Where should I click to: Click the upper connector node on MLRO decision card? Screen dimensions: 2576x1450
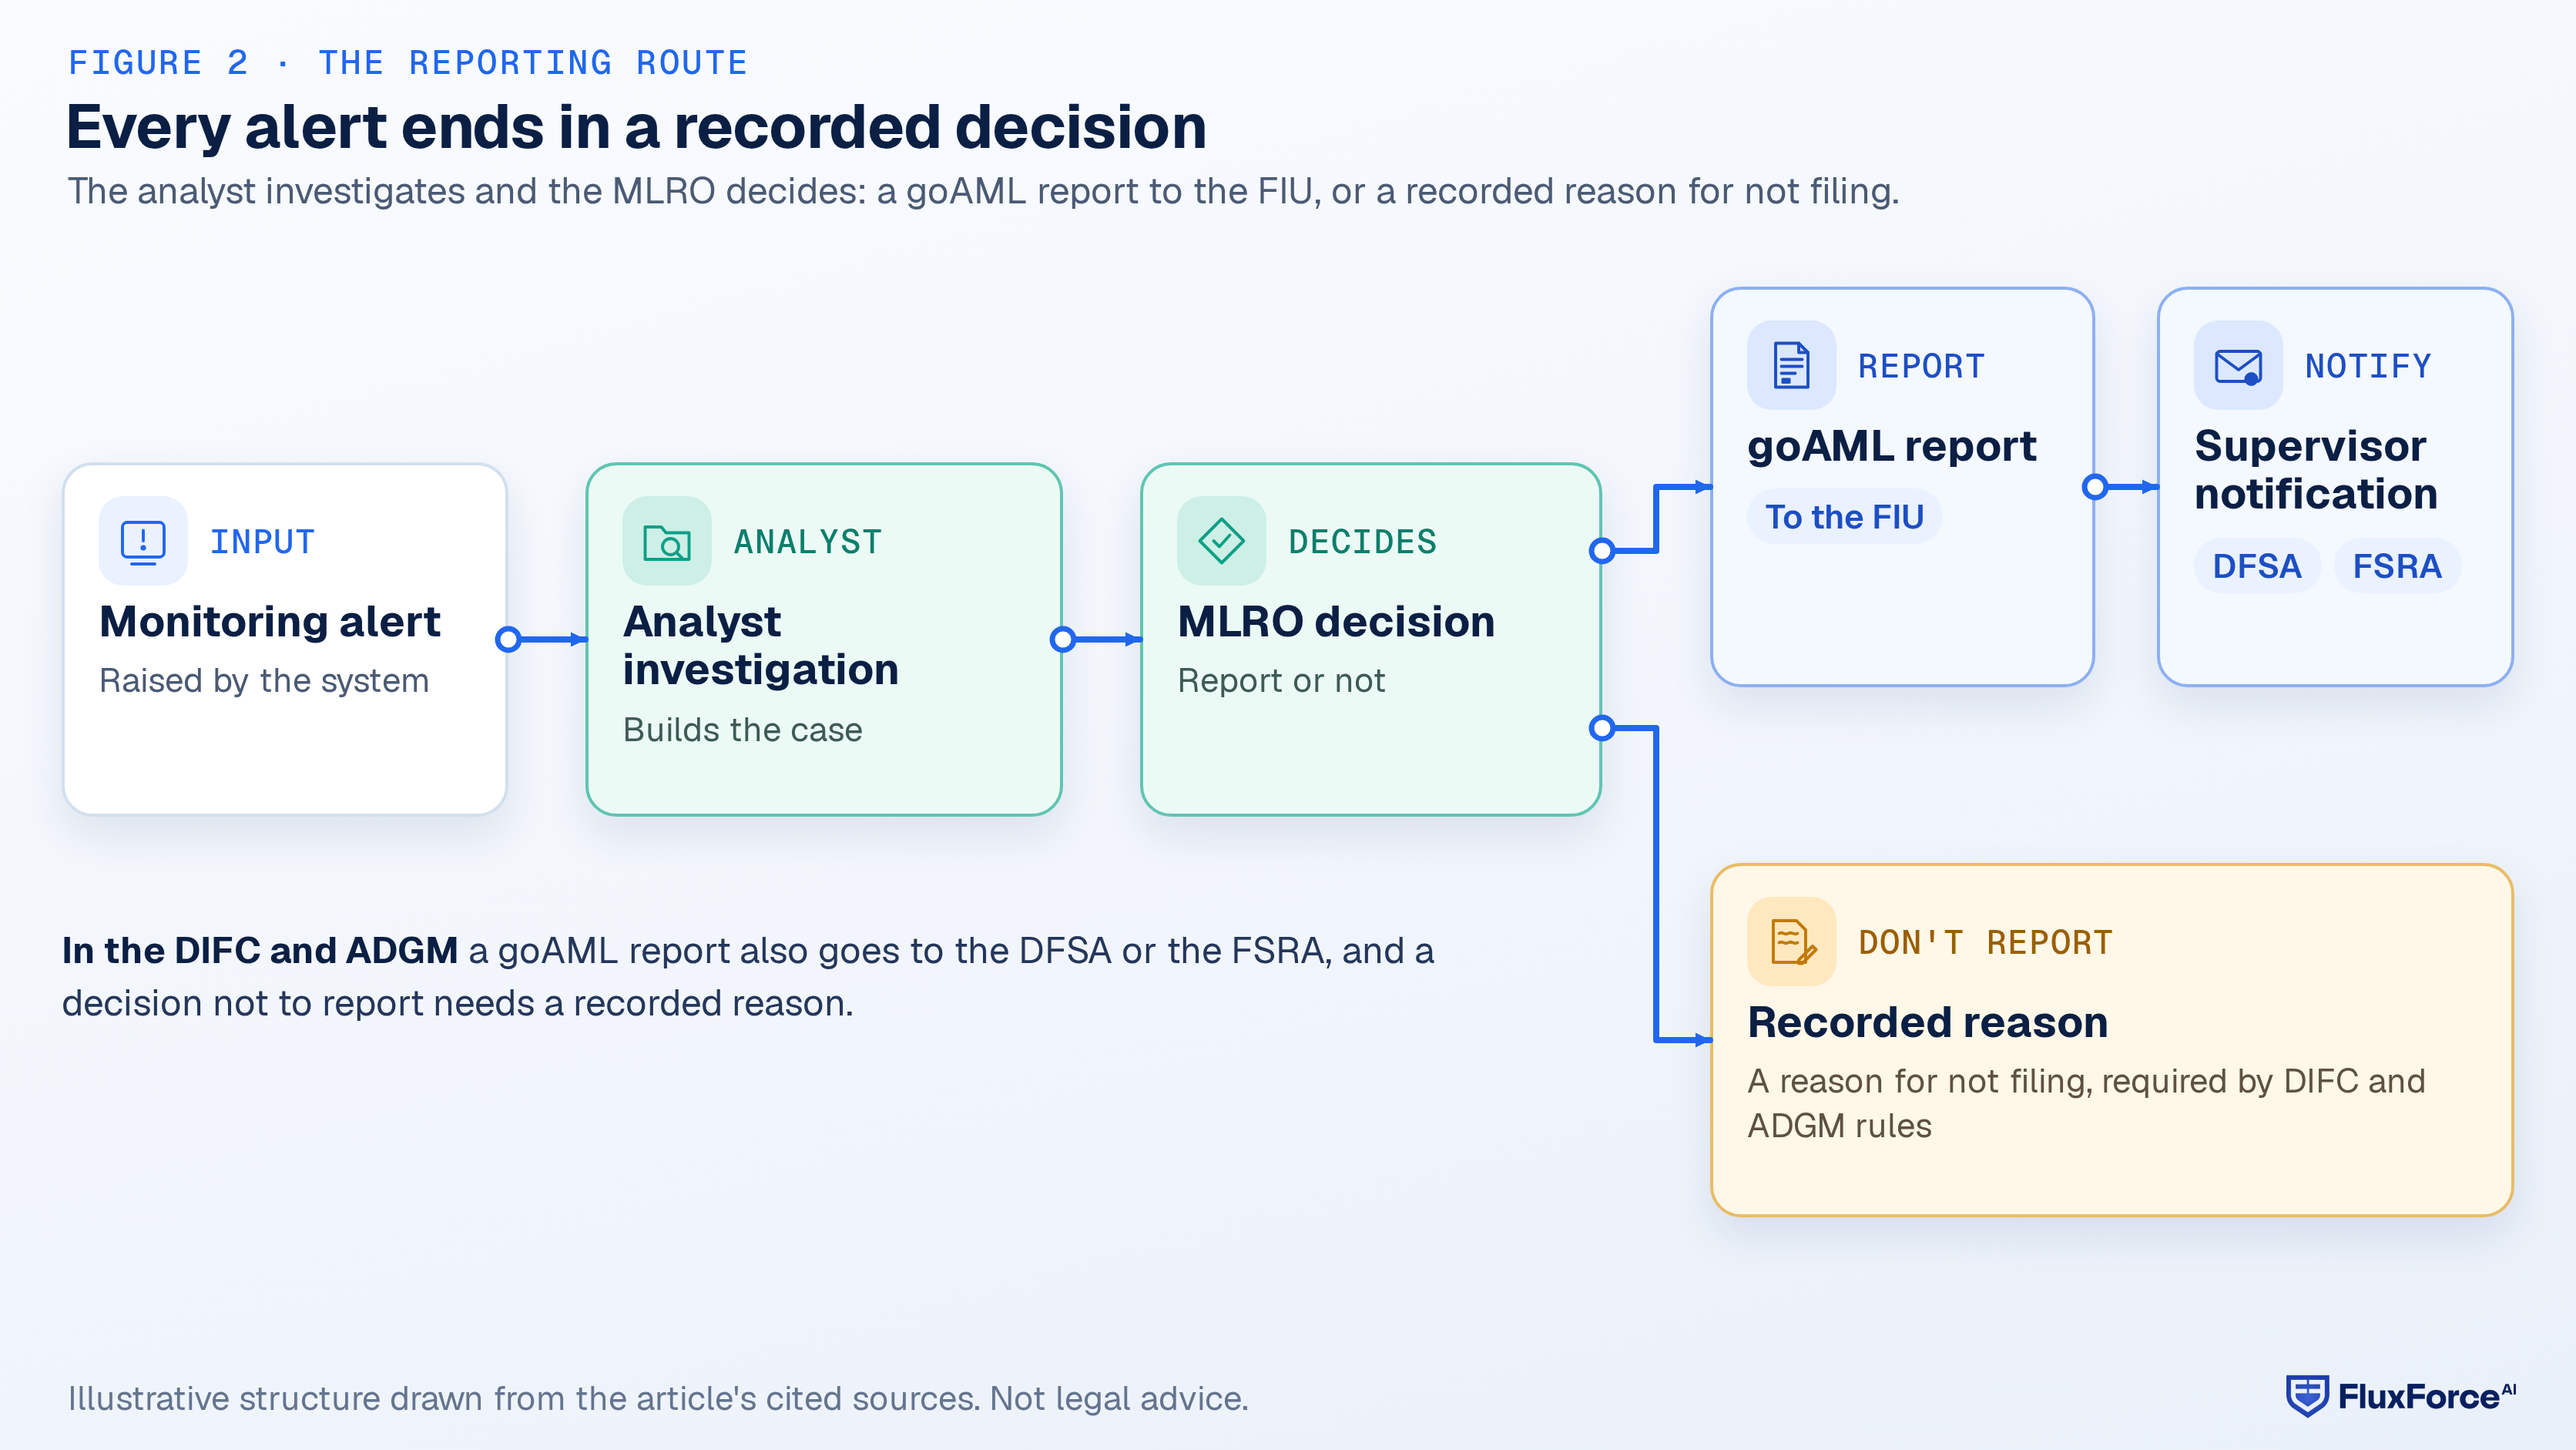tap(1602, 550)
